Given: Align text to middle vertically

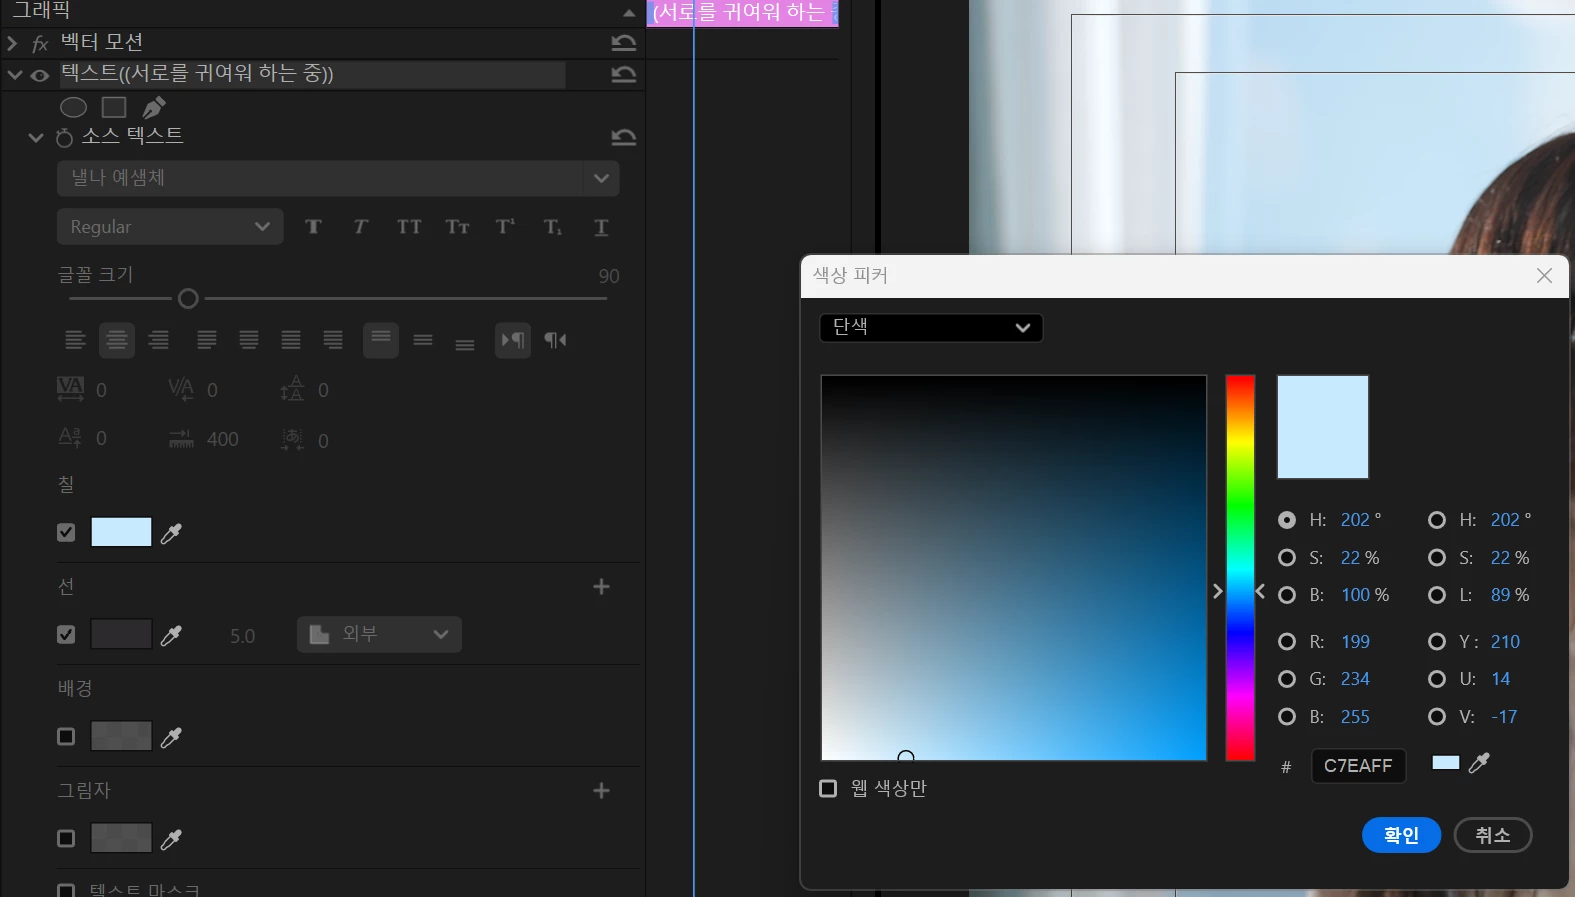Looking at the screenshot, I should (x=423, y=340).
